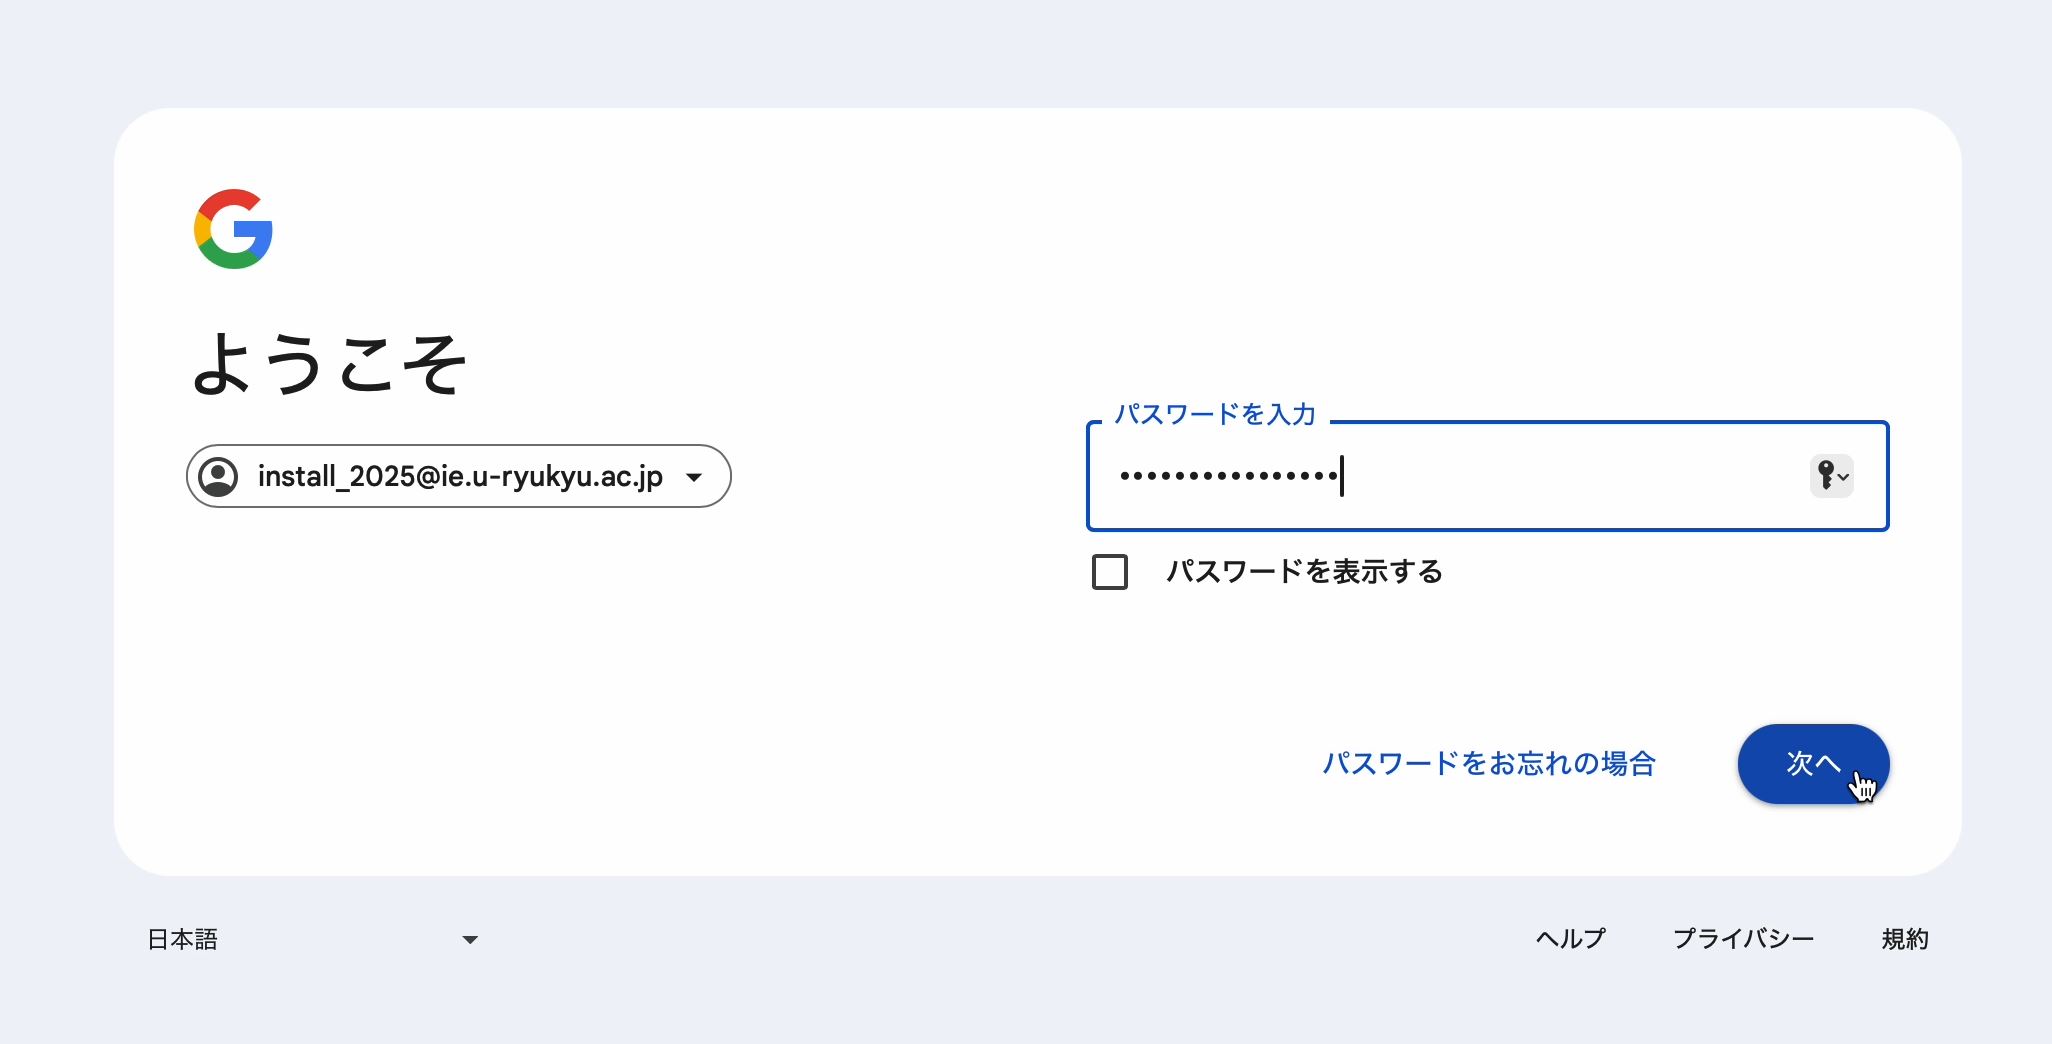Viewport: 2052px width, 1044px height.
Task: Open the 規約 footer link
Action: [1905, 939]
